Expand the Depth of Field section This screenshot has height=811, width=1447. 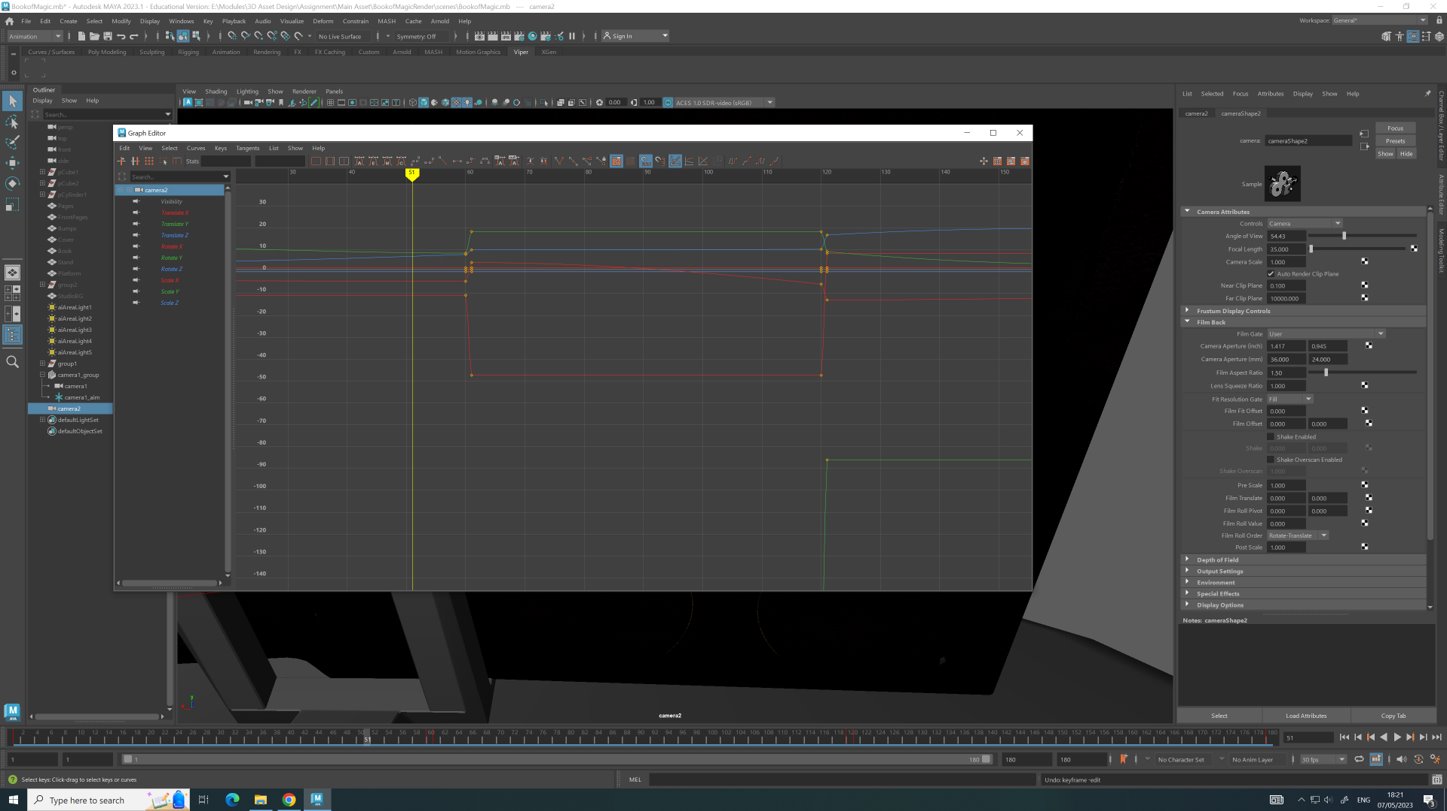[x=1219, y=560]
